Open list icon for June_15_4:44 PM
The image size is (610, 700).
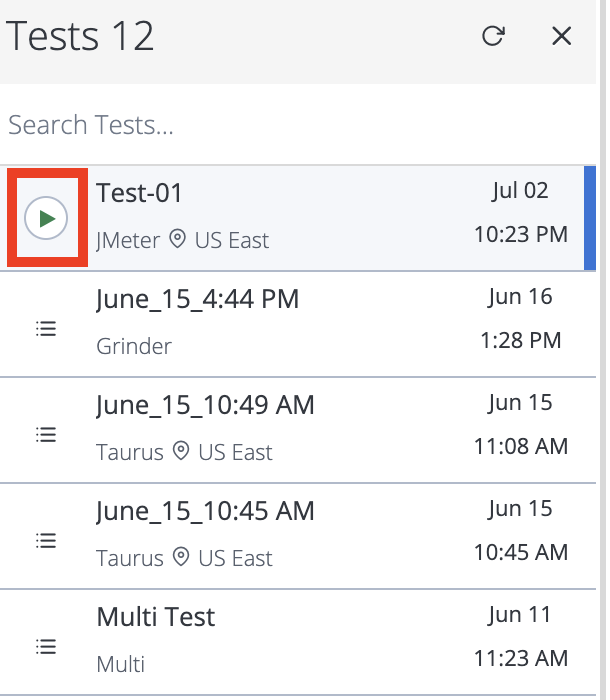(46, 329)
